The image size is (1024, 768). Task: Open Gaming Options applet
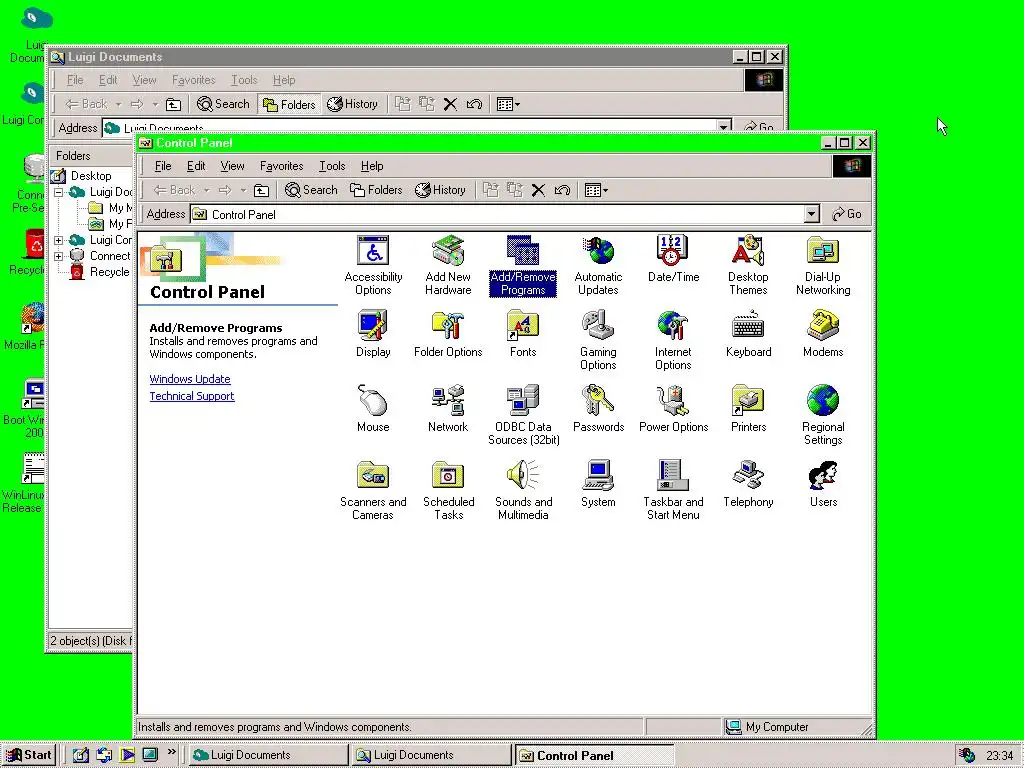[x=598, y=340]
